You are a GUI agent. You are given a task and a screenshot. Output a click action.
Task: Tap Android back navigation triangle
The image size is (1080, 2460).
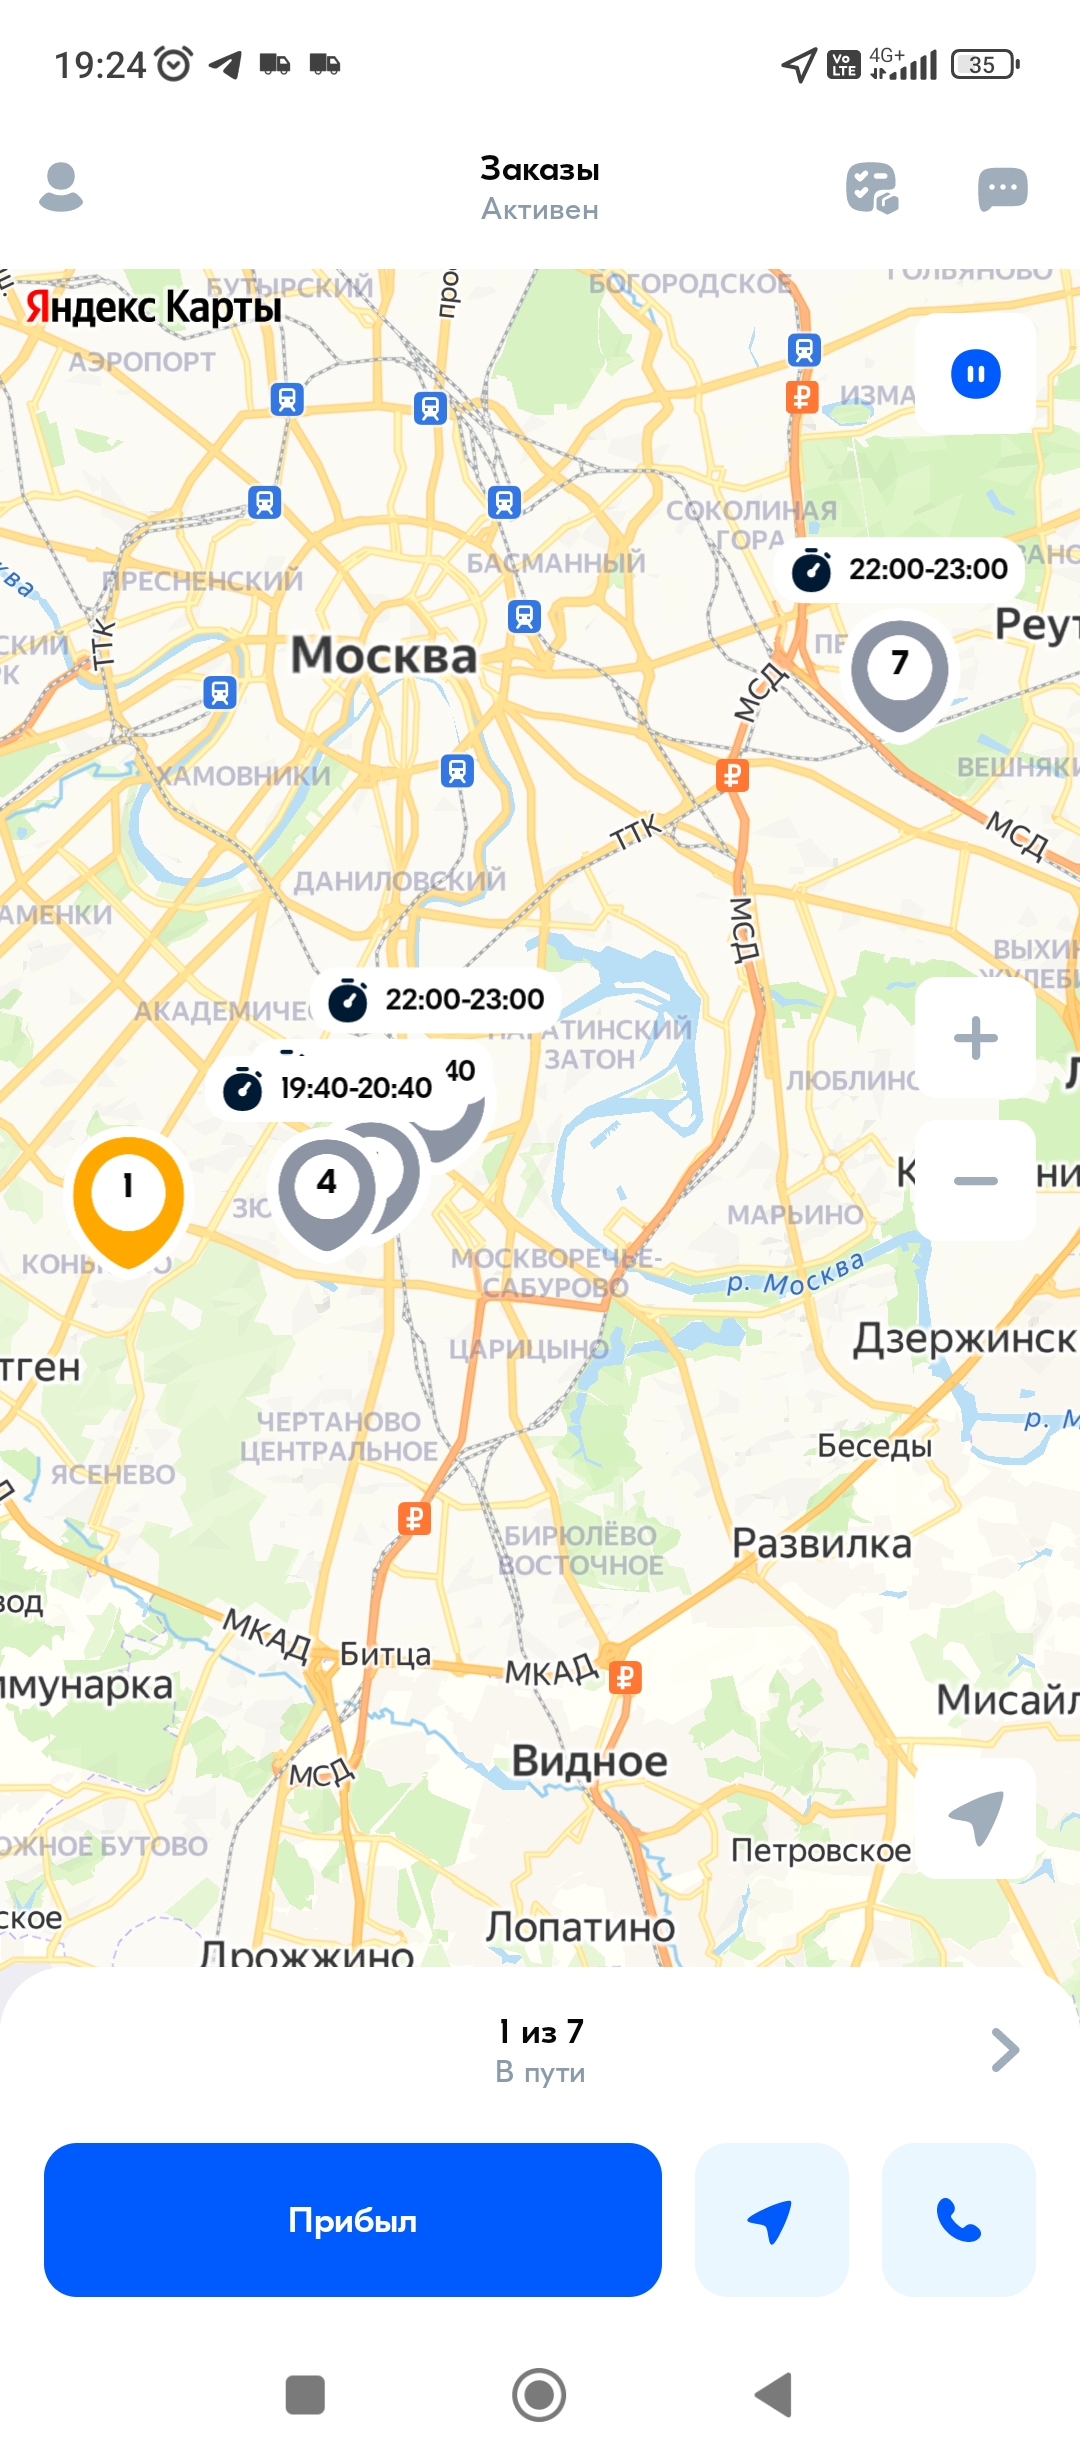click(773, 2395)
